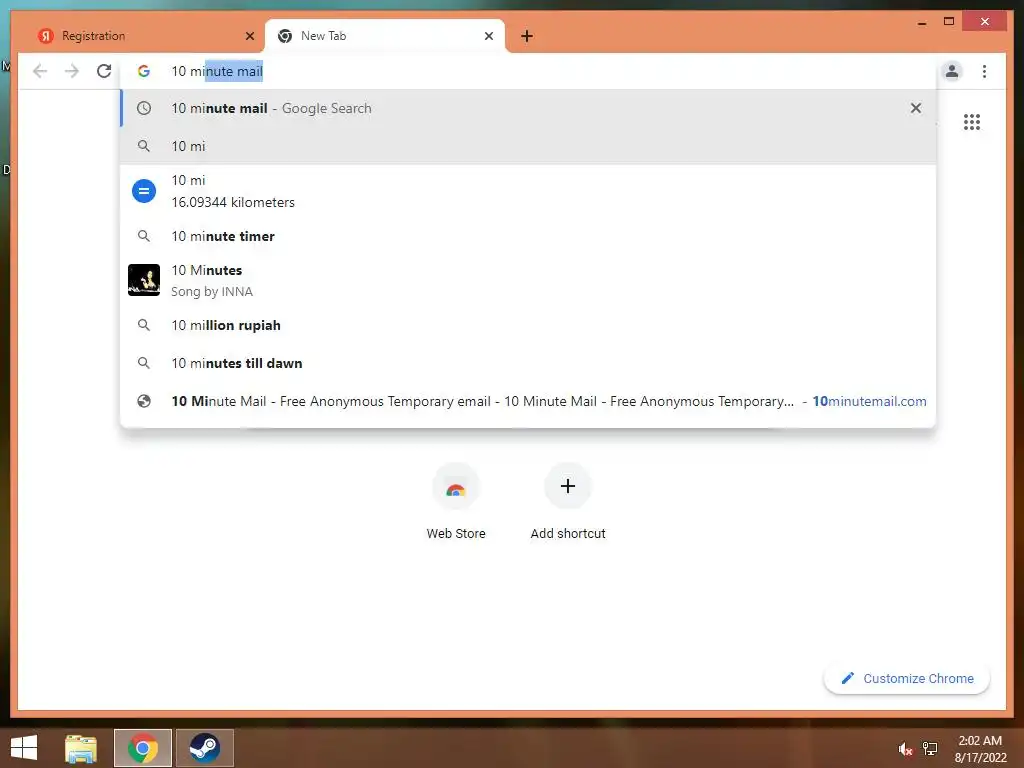Screen dimensions: 1024x768
Task: Click the magnifier icon beside '10 minutes till dawn'
Action: [x=144, y=363]
